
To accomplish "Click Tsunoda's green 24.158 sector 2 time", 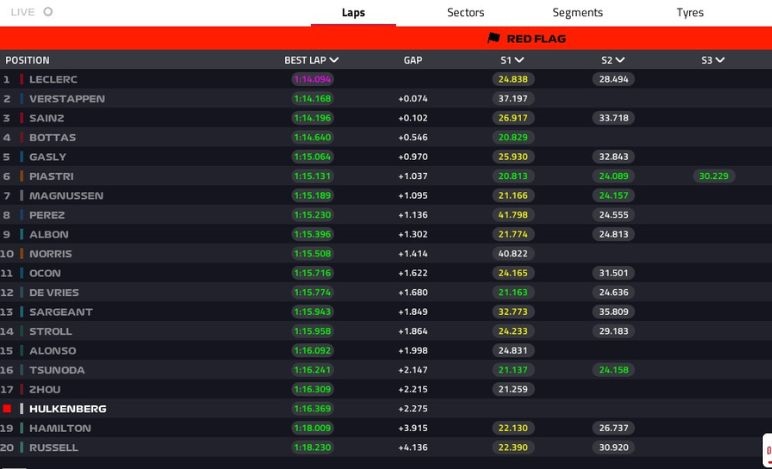I will click(613, 370).
